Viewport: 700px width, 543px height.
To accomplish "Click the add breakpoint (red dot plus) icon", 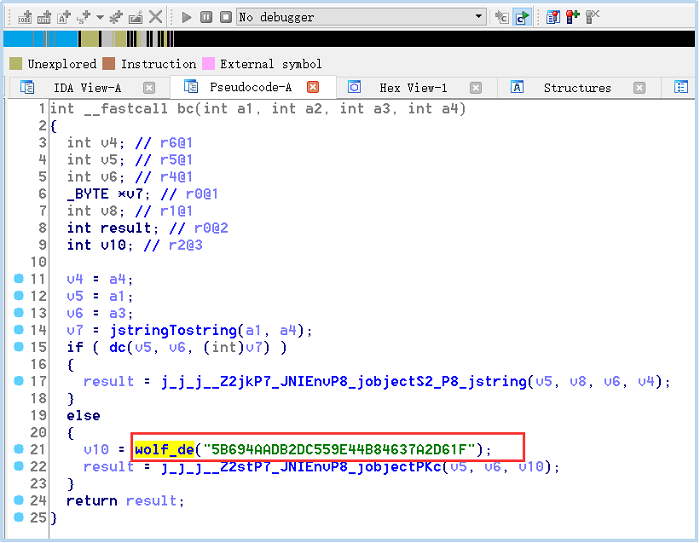I will click(x=572, y=17).
